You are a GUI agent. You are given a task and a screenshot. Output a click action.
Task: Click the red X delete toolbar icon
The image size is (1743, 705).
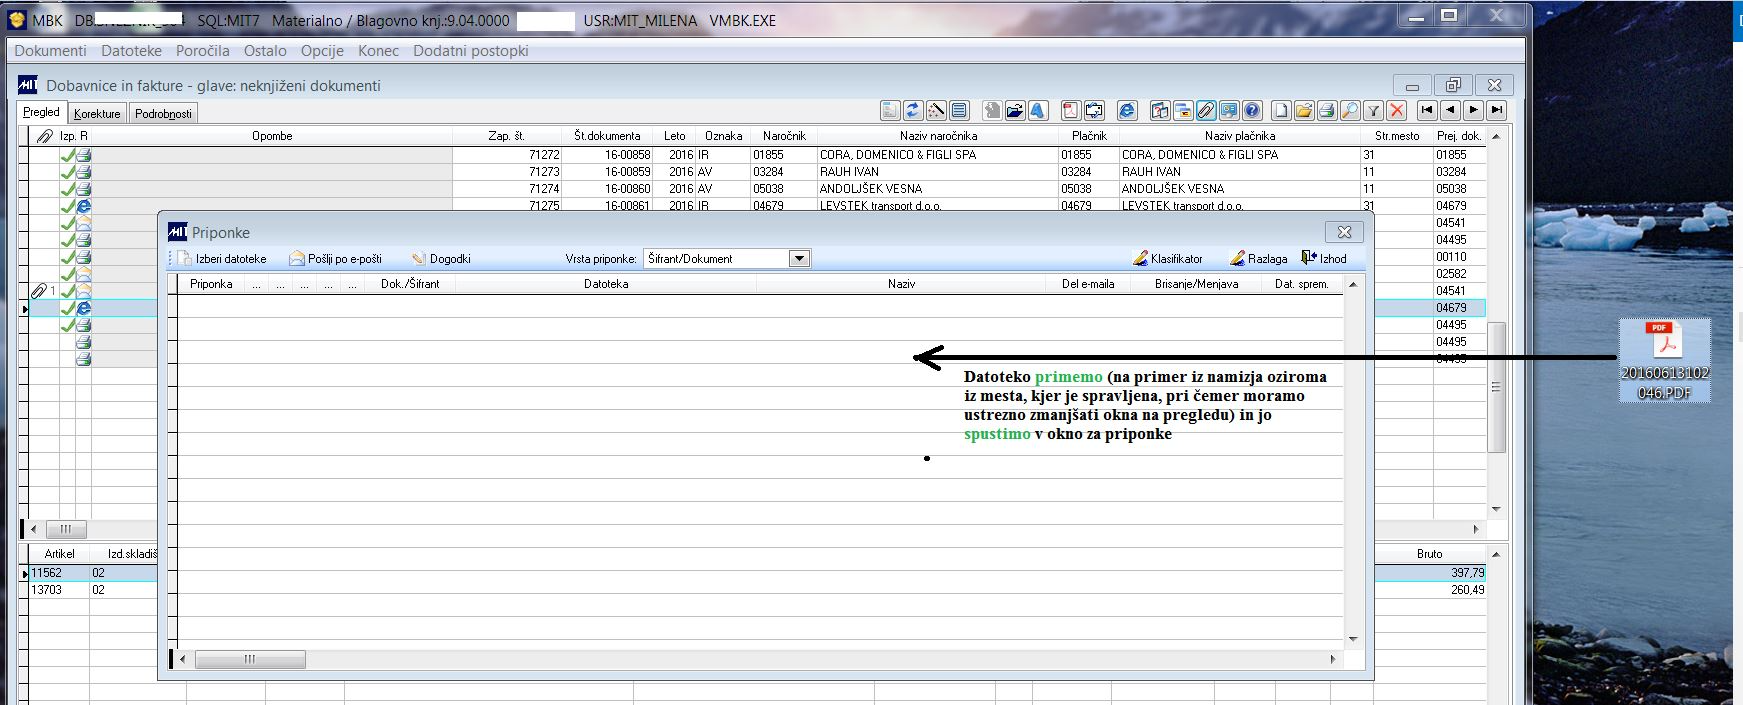[x=1397, y=111]
